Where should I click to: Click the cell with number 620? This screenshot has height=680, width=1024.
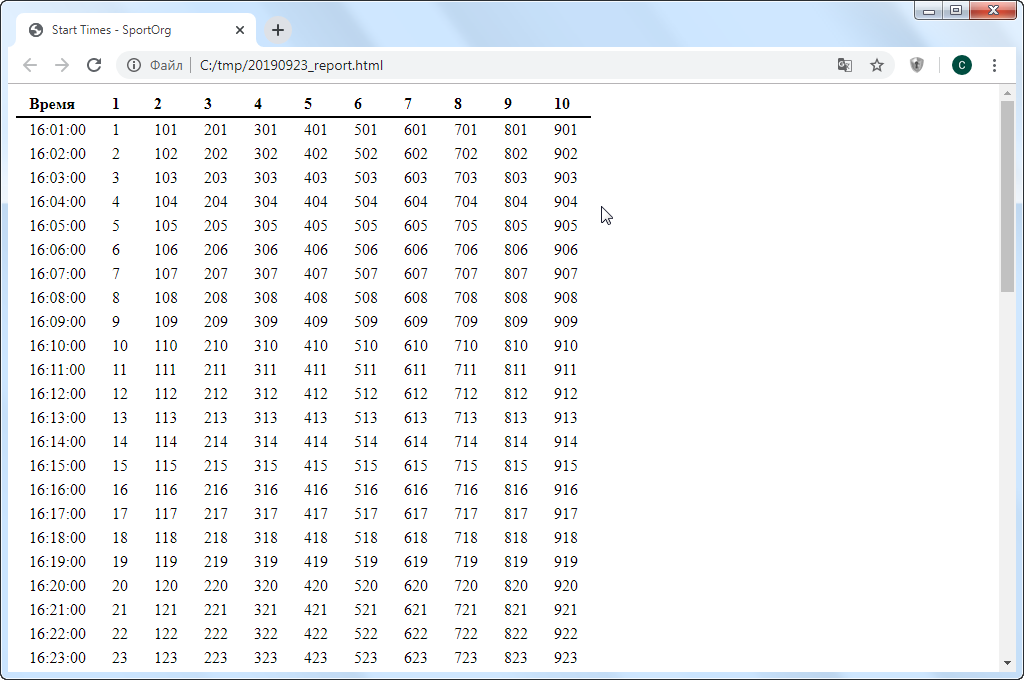[x=415, y=585]
